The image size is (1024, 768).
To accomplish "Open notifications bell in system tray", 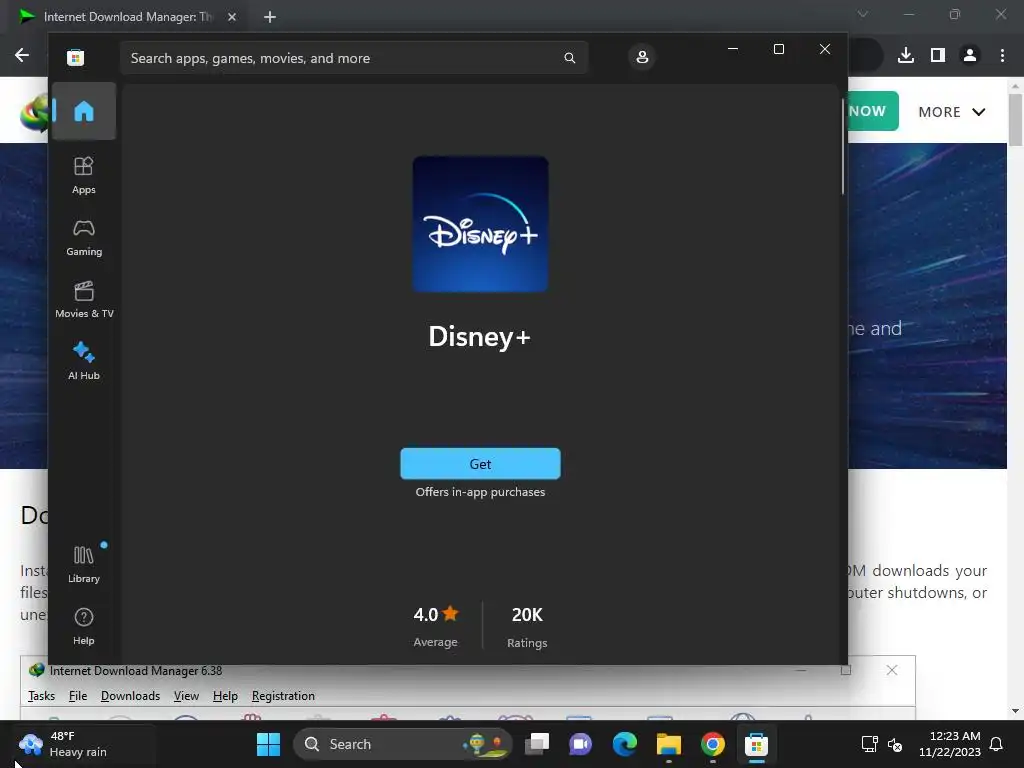I will [997, 744].
